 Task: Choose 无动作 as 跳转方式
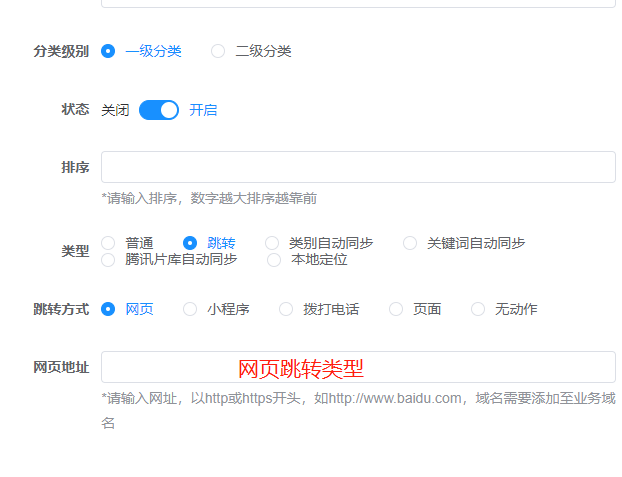click(x=478, y=309)
